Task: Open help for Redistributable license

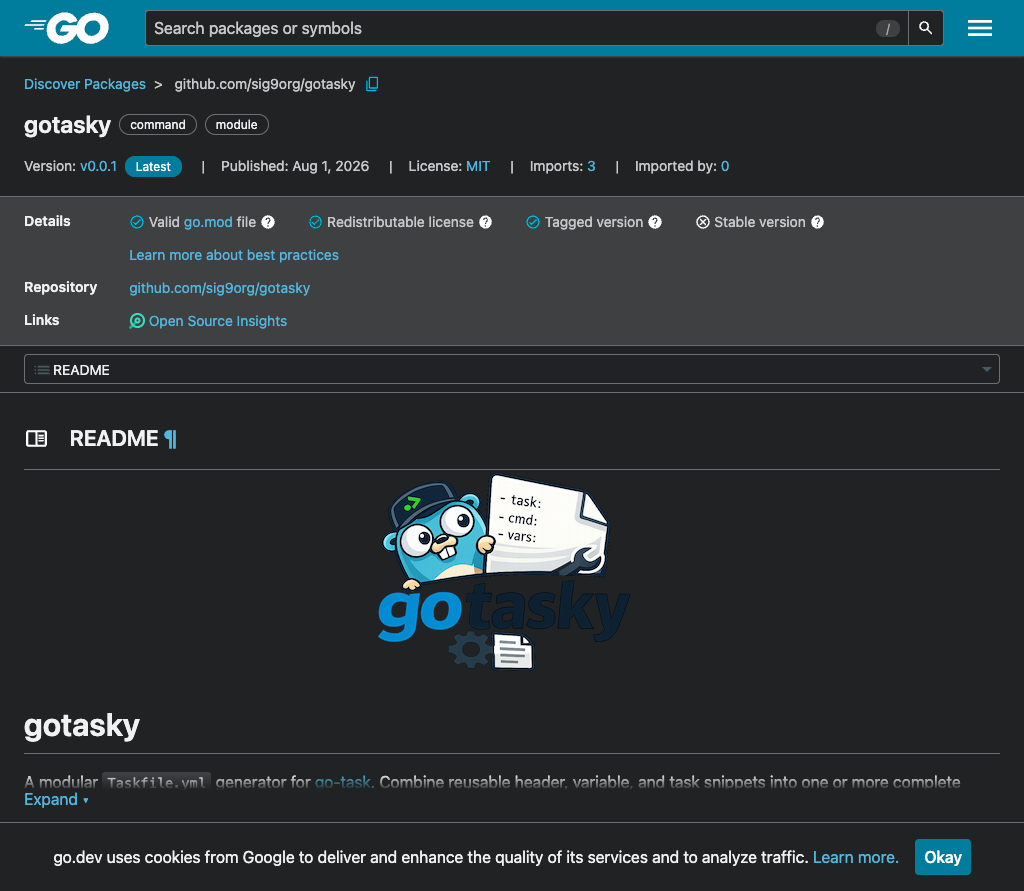Action: pos(485,222)
